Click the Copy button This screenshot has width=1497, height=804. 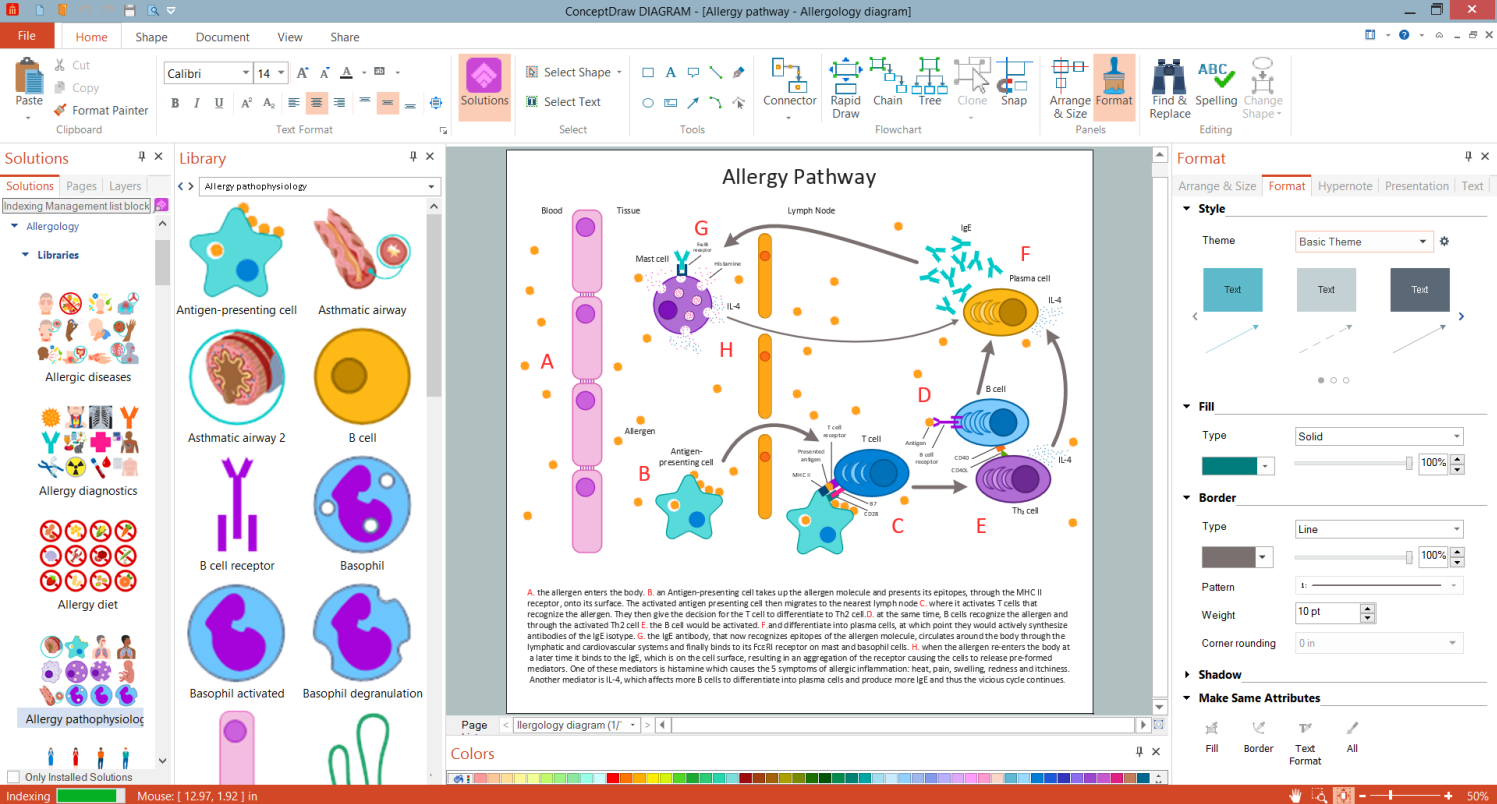(75, 88)
